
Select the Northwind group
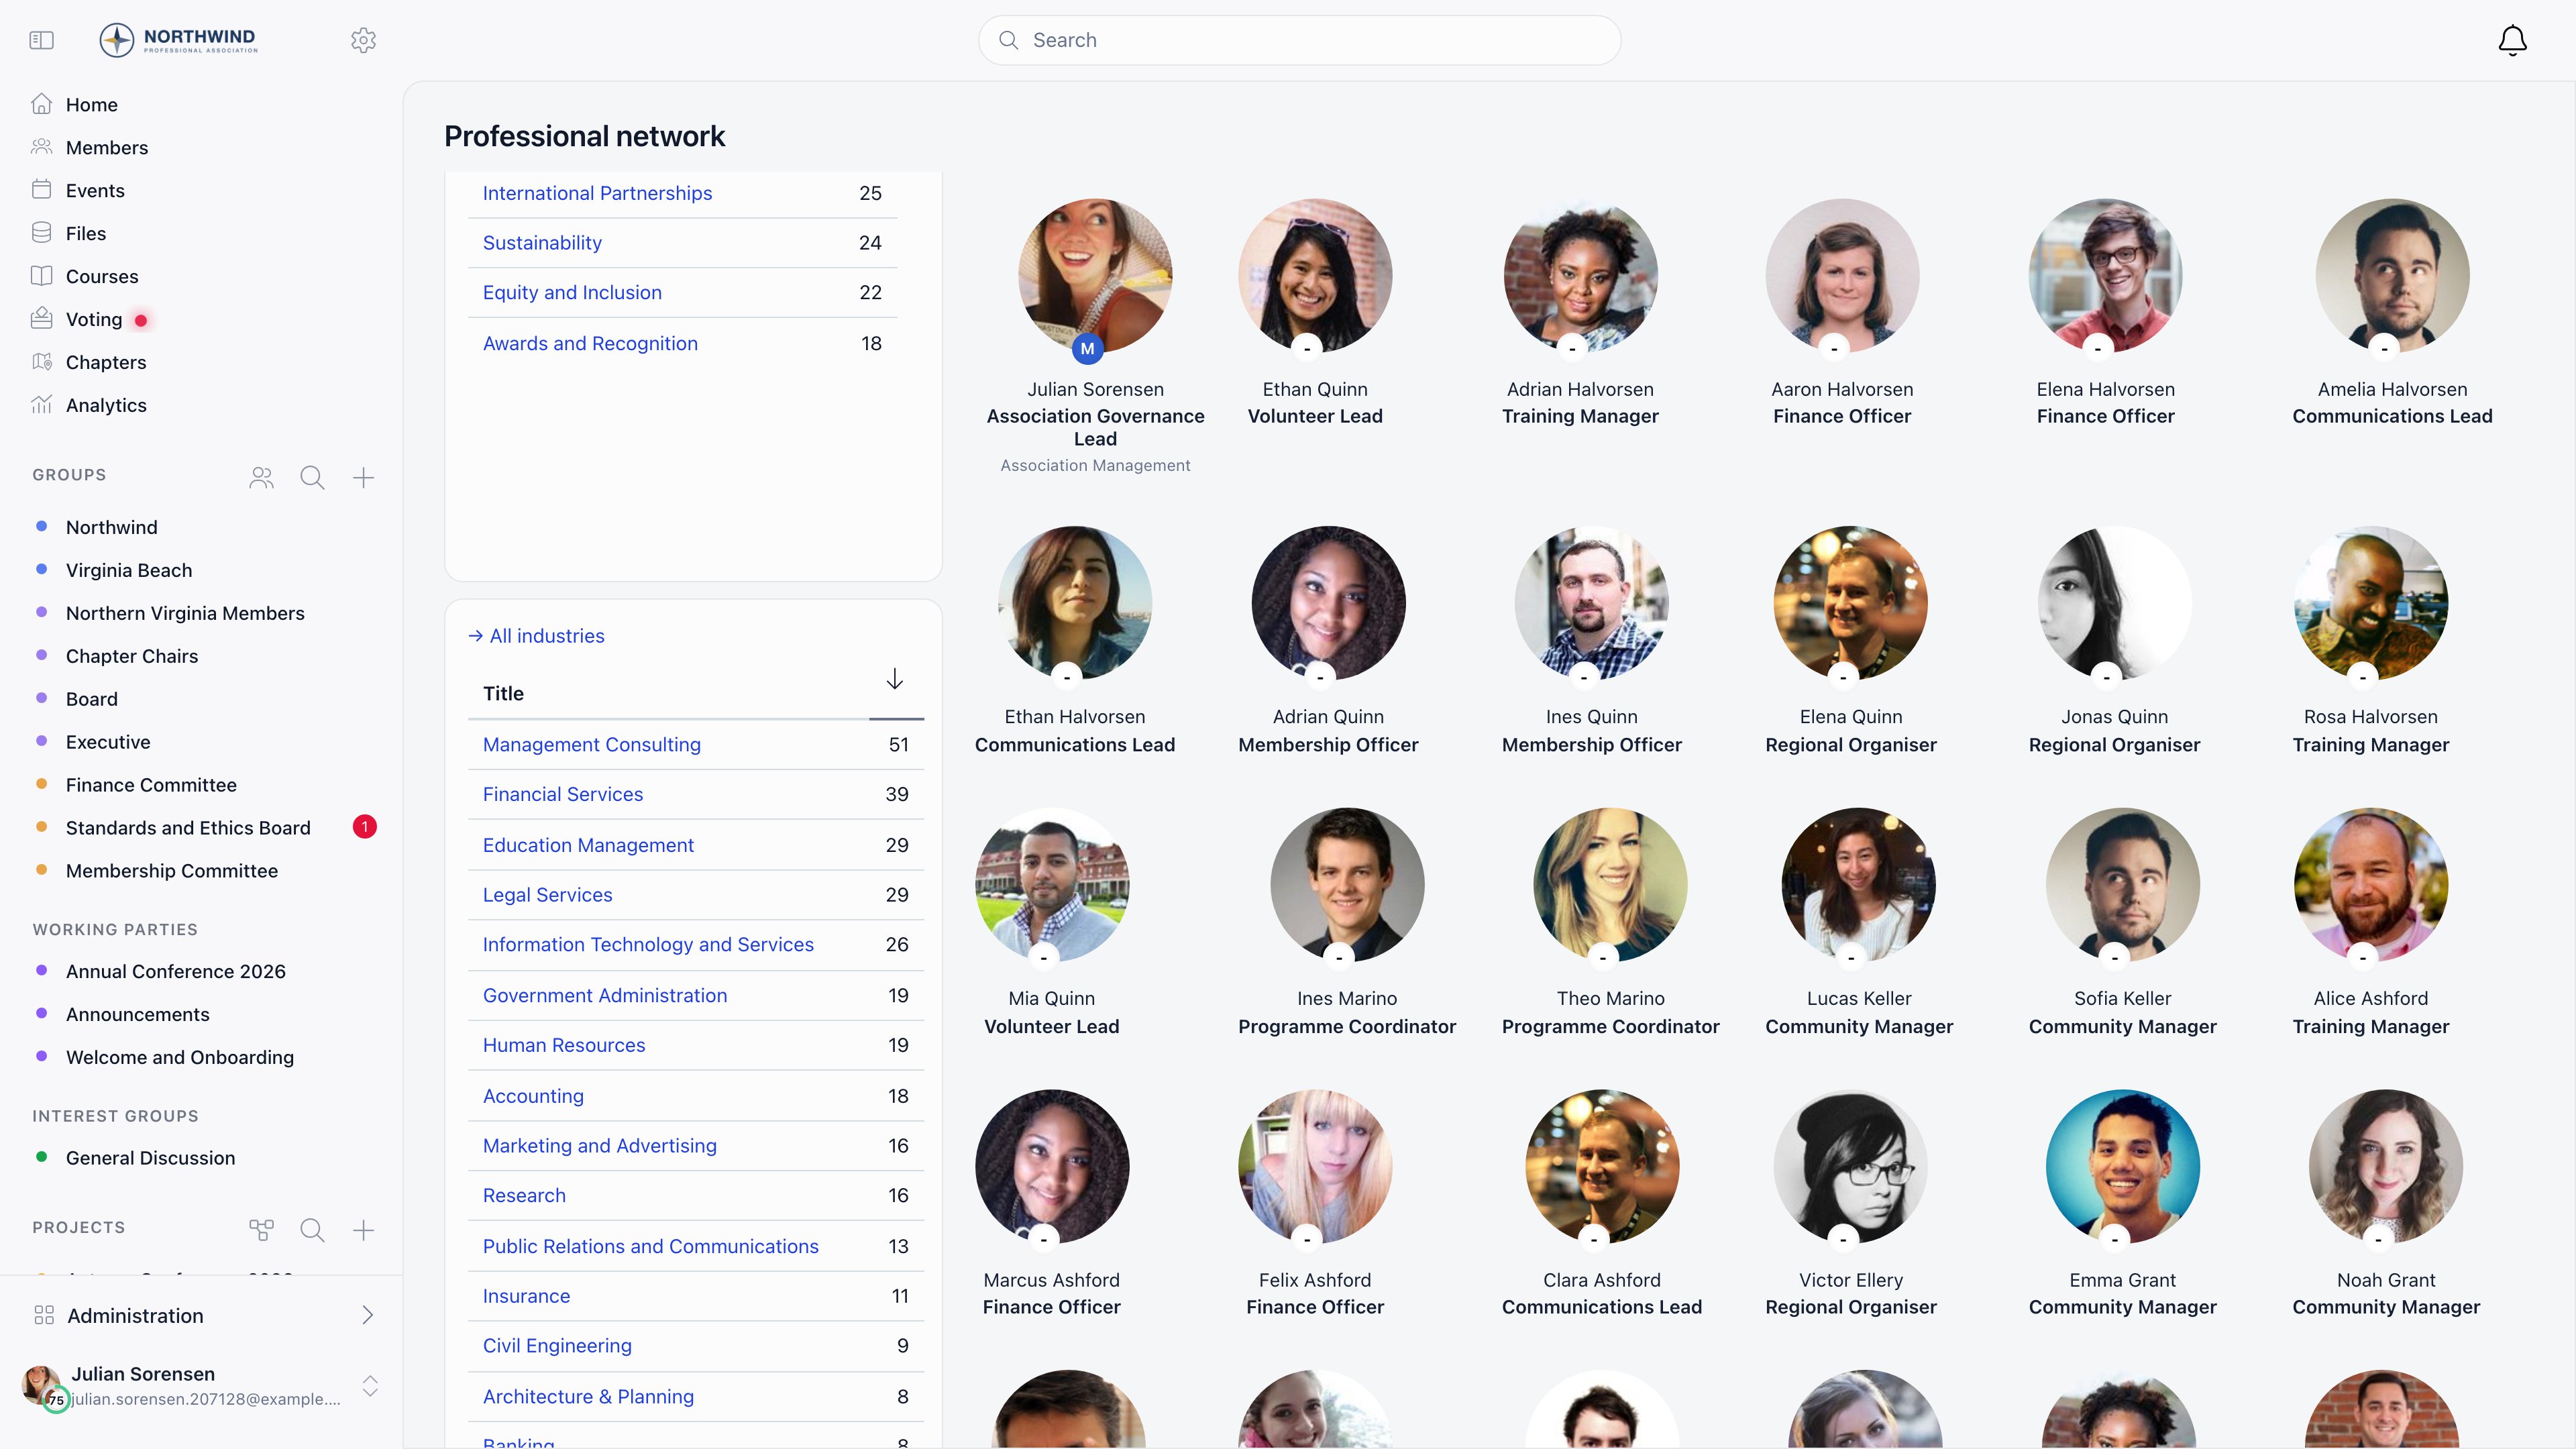tap(112, 527)
